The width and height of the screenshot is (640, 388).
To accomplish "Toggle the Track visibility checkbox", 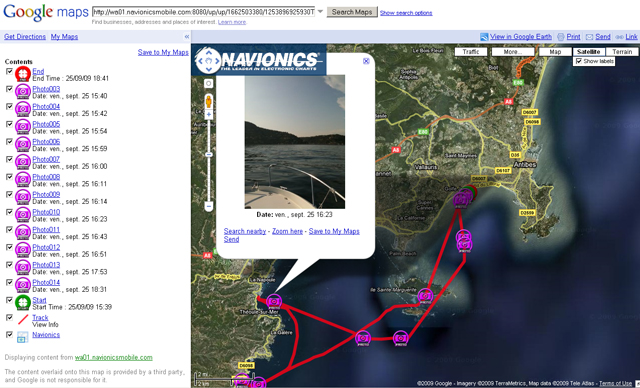I will point(9,317).
